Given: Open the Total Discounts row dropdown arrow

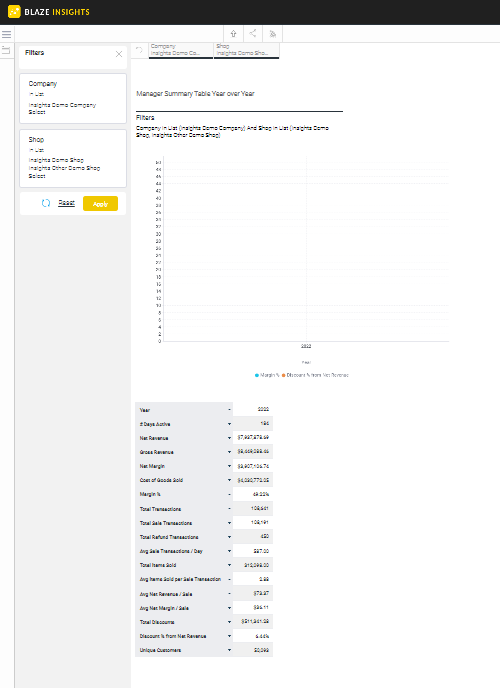Looking at the screenshot, I should click(x=229, y=622).
